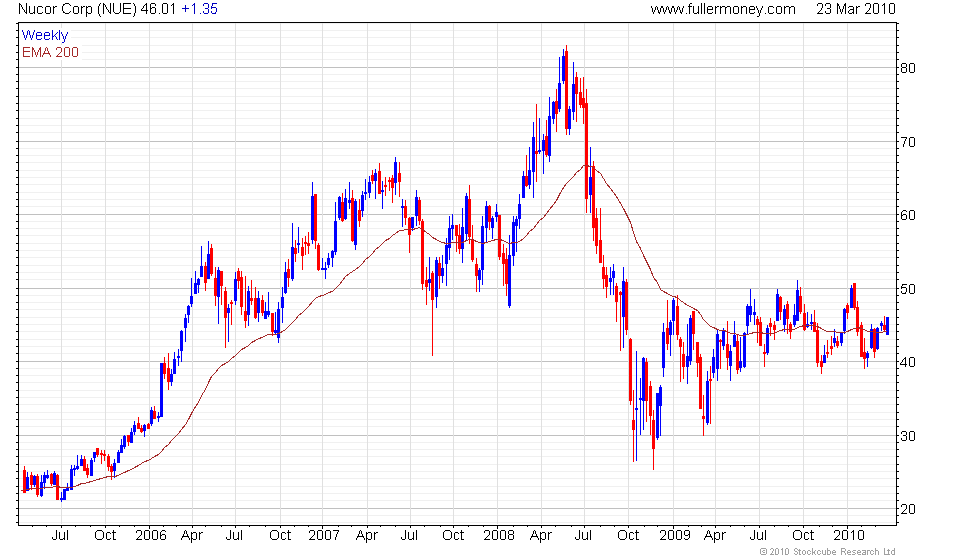Screen dimensions: 980x560
Task: Click the date 23 Mar 2010
Action: 856,9
